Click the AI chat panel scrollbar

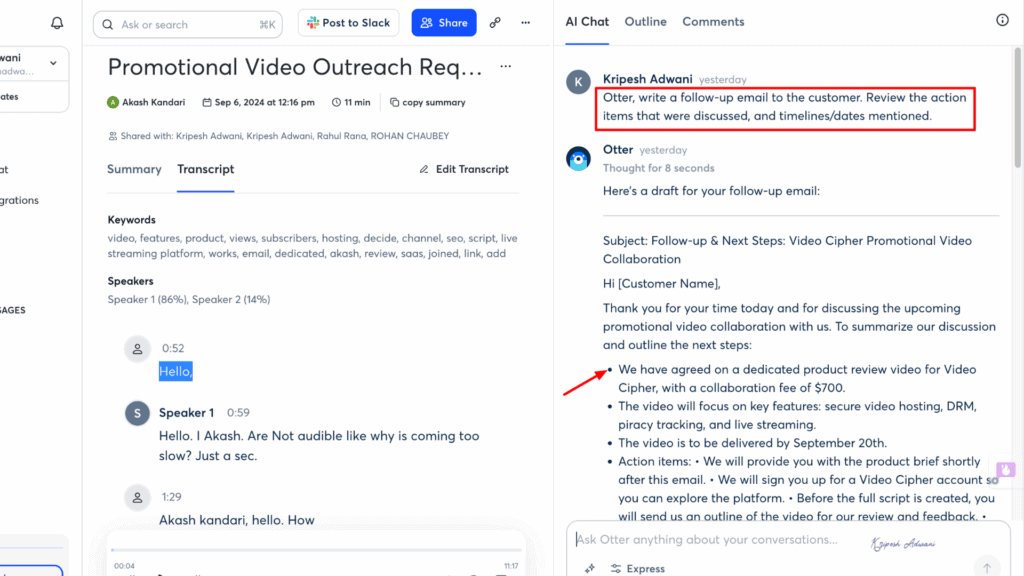point(1017,108)
